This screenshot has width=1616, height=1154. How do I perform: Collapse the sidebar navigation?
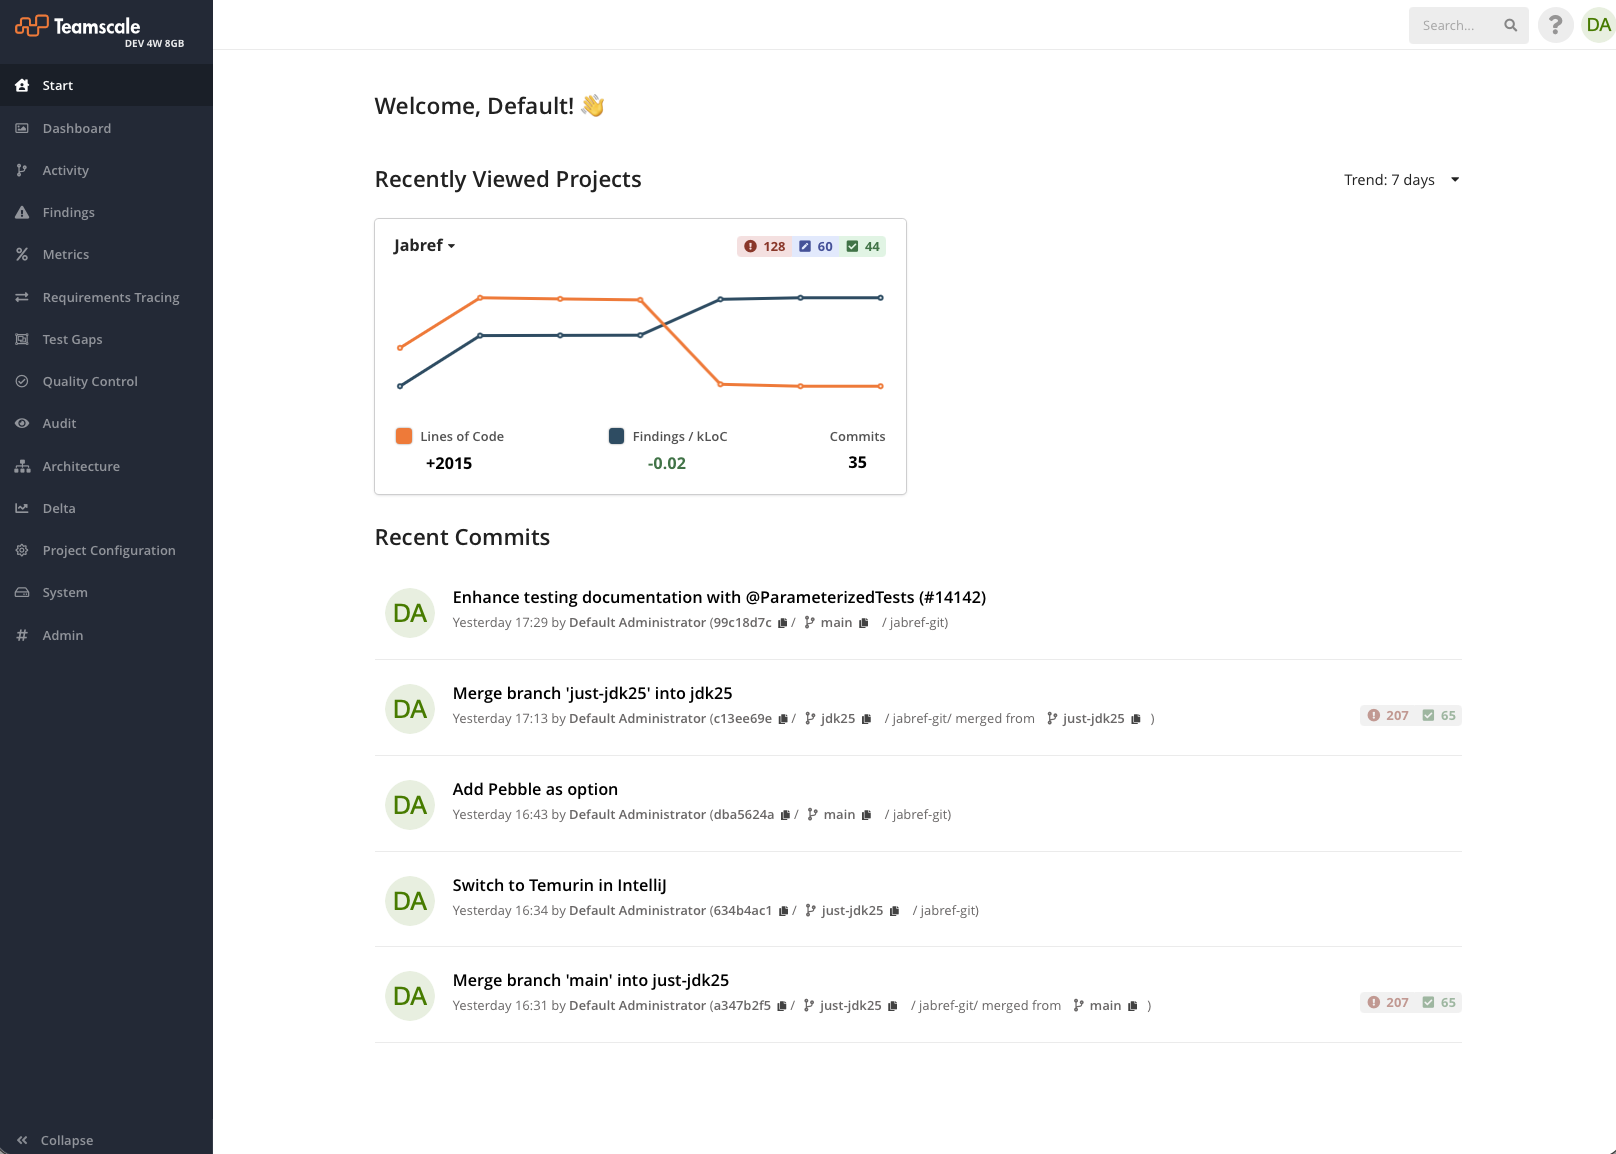56,1140
